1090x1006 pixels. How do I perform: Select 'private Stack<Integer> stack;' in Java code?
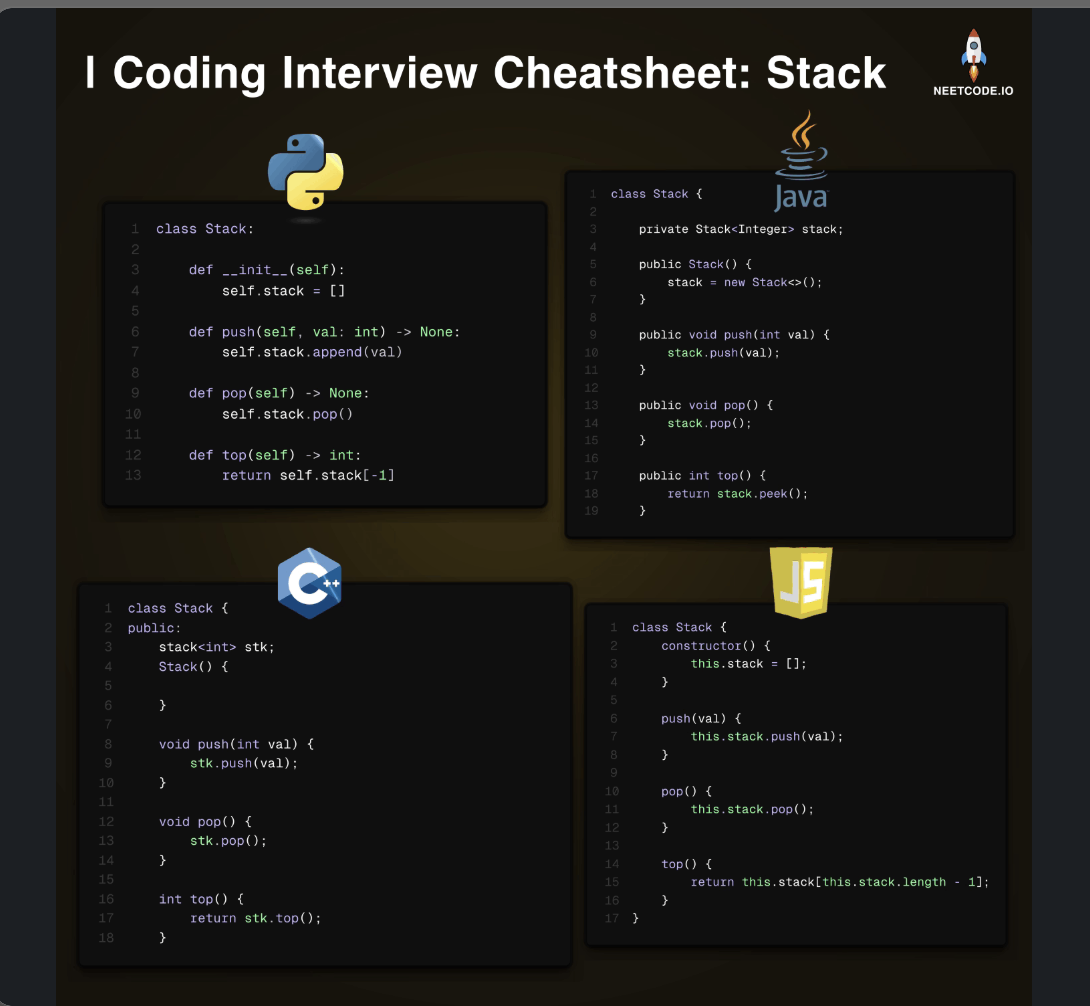pyautogui.click(x=741, y=229)
